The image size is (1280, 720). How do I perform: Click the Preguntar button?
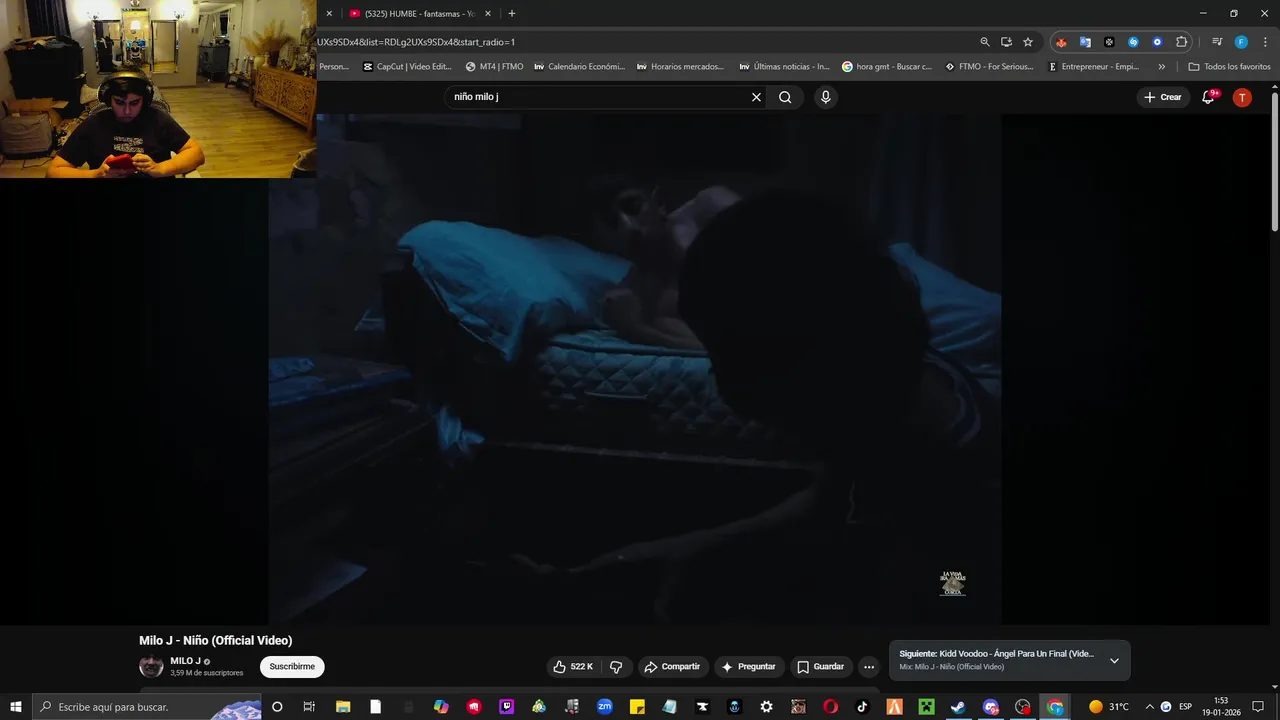[x=749, y=667]
